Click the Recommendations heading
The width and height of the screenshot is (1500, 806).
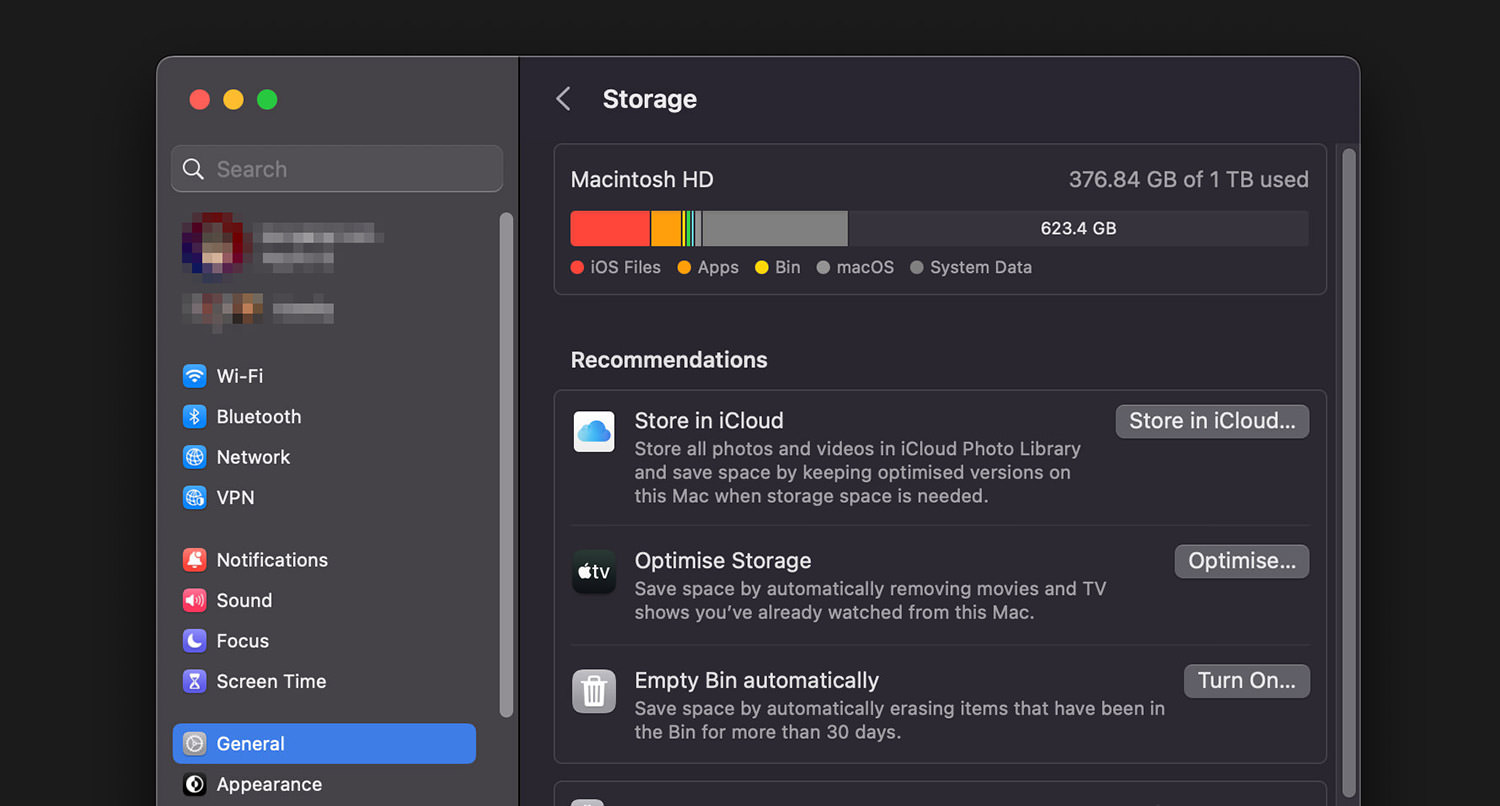coord(669,360)
